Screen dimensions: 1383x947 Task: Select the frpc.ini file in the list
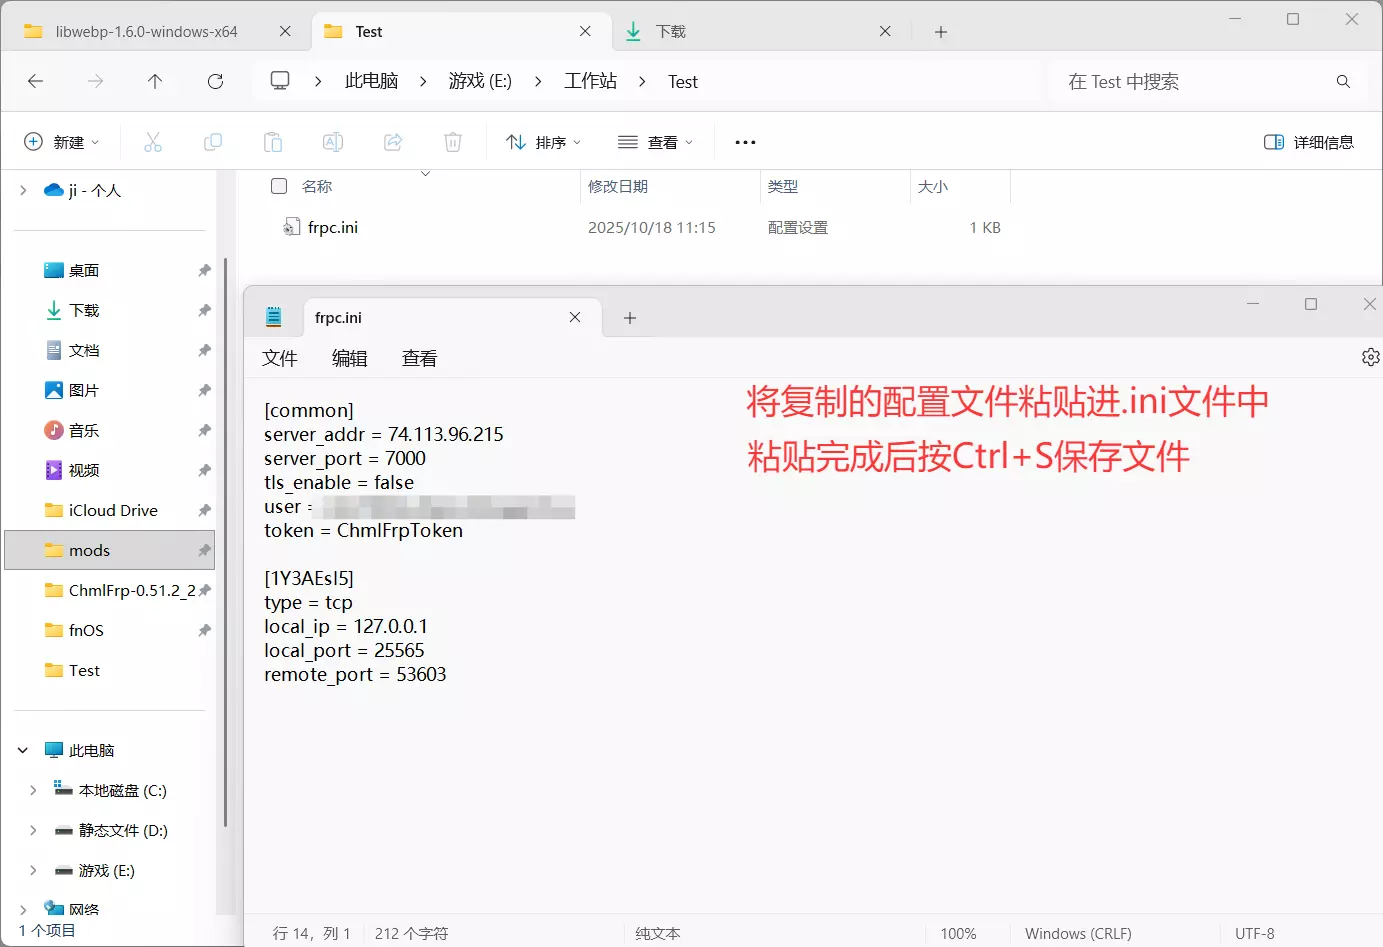[333, 227]
